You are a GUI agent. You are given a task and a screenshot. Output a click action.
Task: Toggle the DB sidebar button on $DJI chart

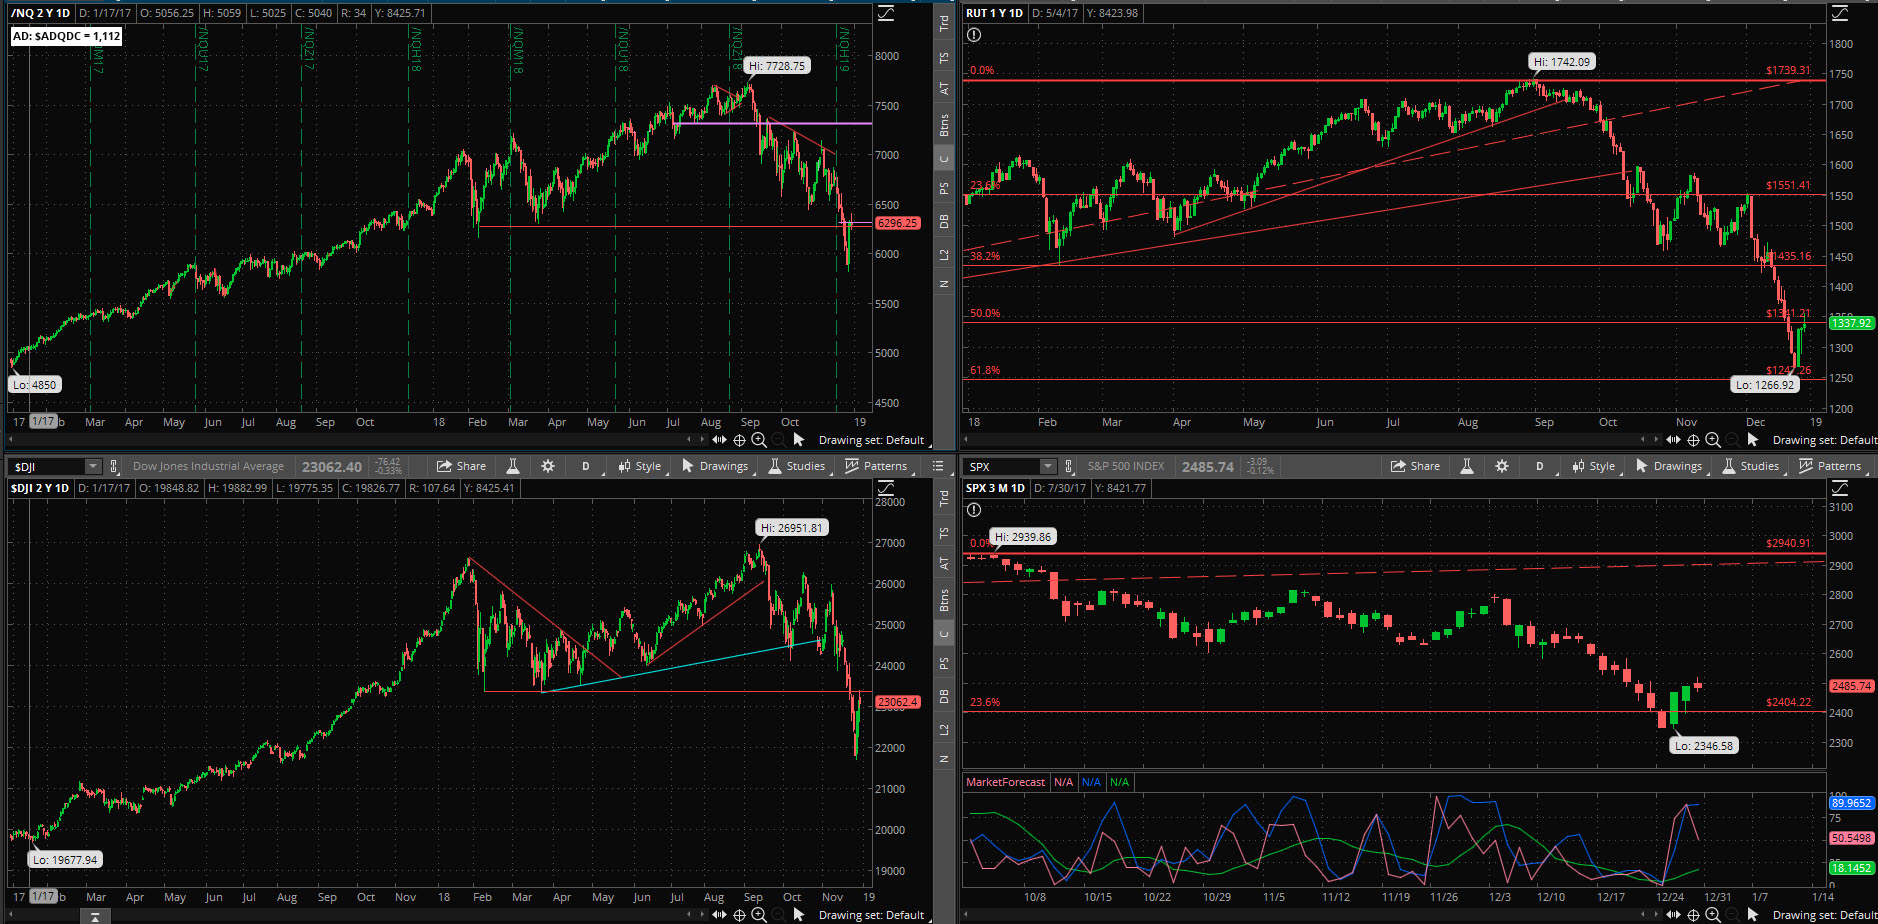(x=944, y=697)
